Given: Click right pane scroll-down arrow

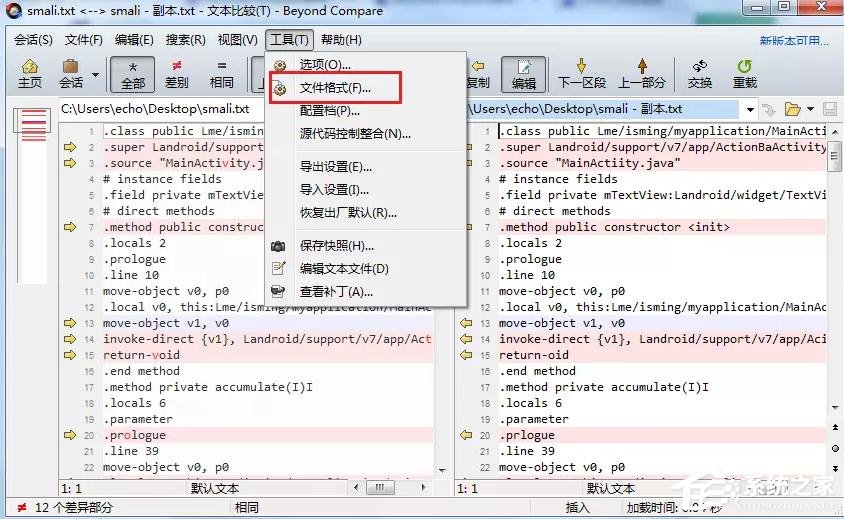Looking at the screenshot, I should 834,408.
